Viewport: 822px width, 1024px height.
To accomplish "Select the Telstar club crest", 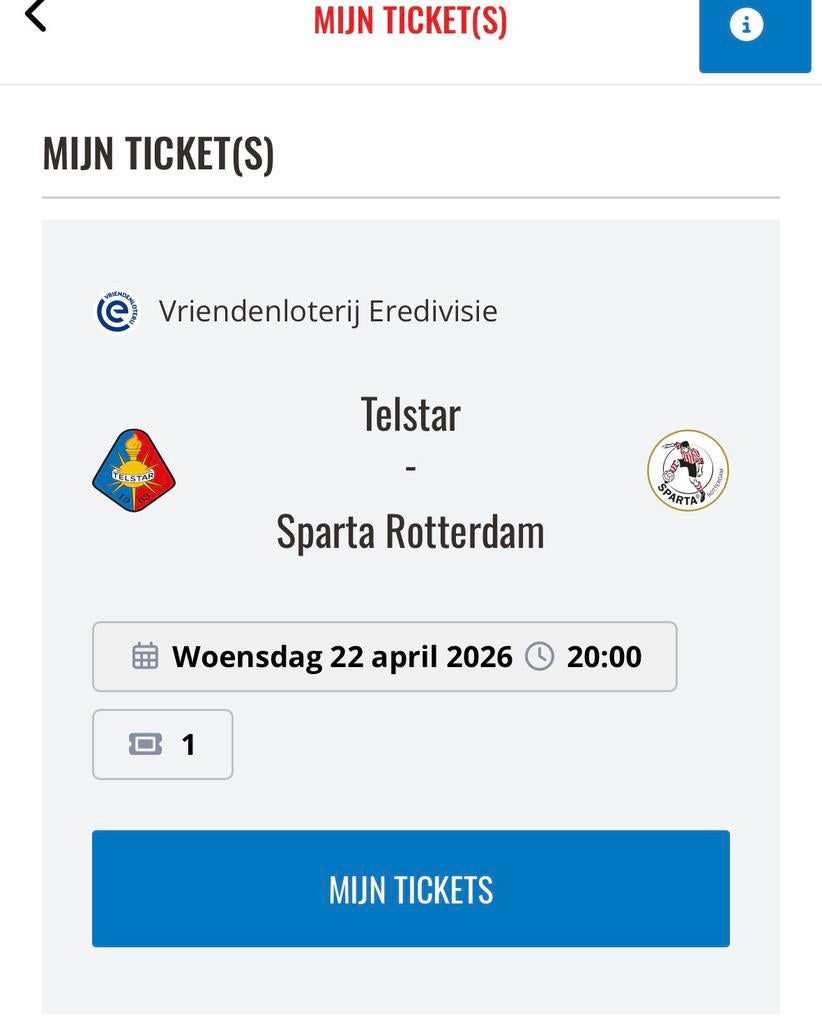I will click(133, 470).
